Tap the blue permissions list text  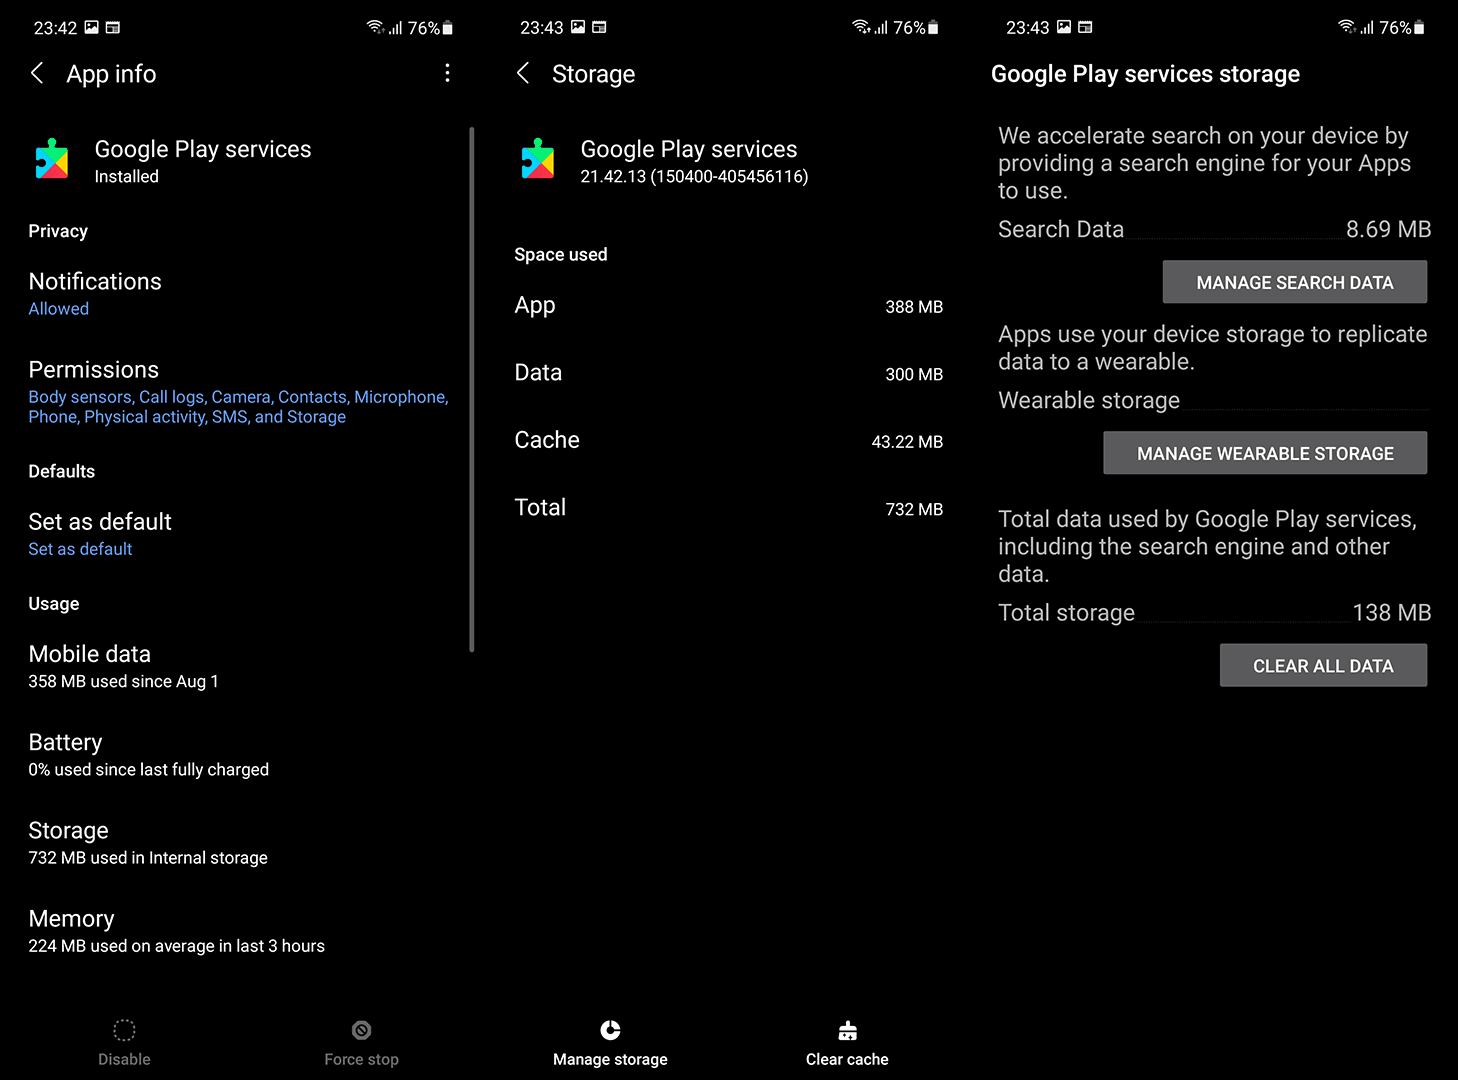pos(238,407)
